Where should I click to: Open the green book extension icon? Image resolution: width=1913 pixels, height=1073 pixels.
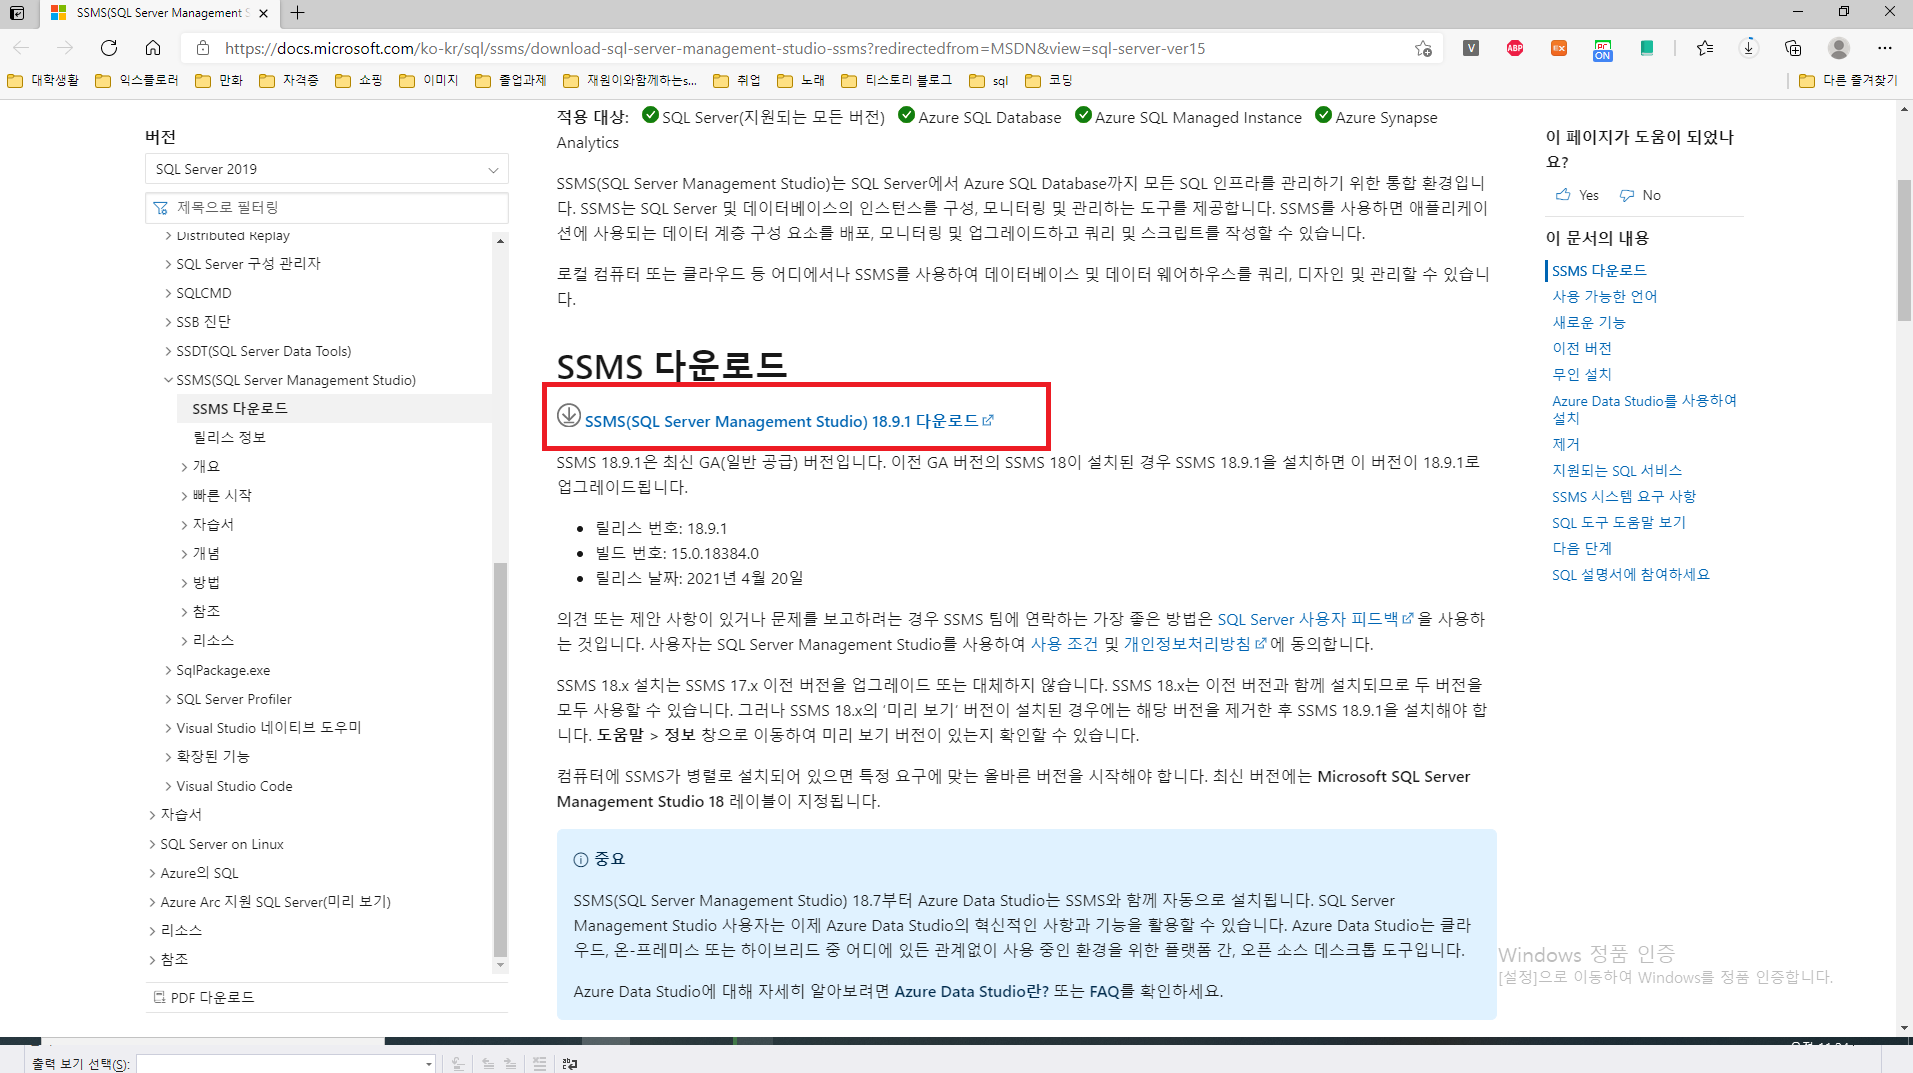1646,48
